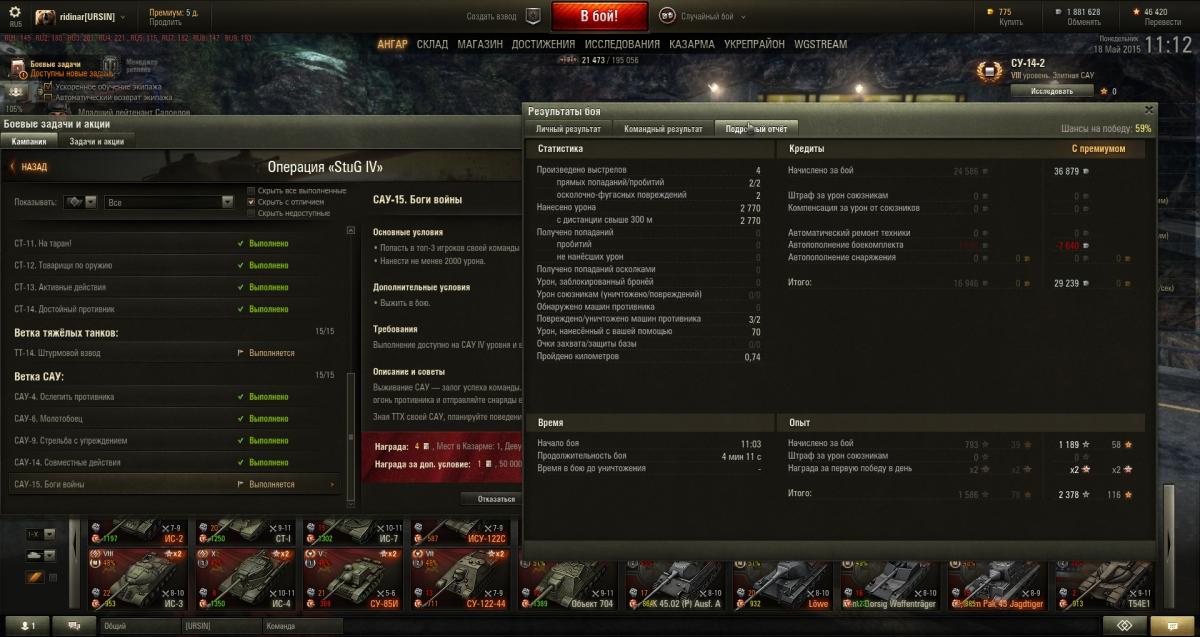Open the tank type filter dropdown
The image size is (1200, 637).
point(41,554)
